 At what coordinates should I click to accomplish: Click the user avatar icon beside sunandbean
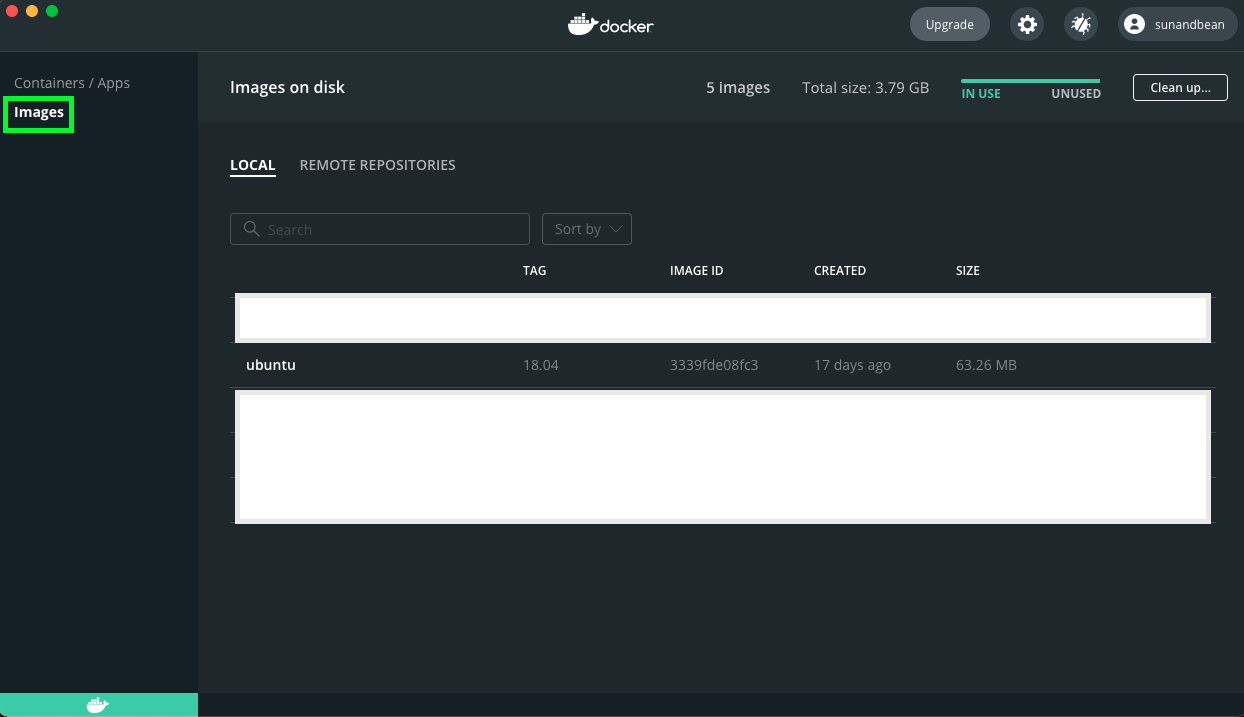pos(1134,25)
